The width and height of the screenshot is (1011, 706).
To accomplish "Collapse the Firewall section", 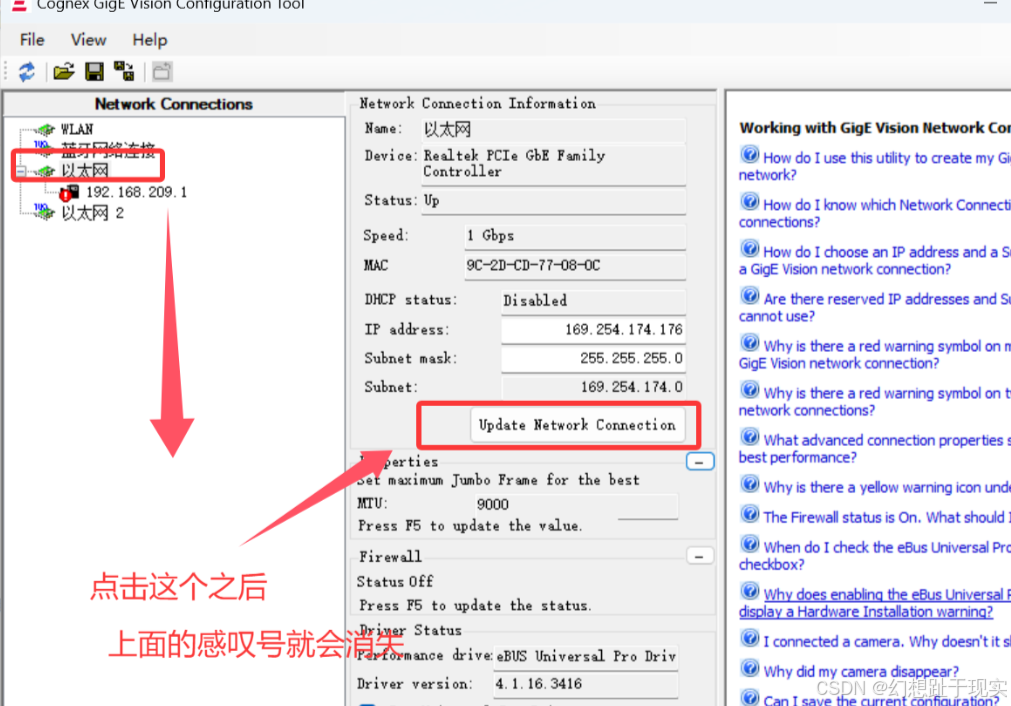I will click(700, 556).
